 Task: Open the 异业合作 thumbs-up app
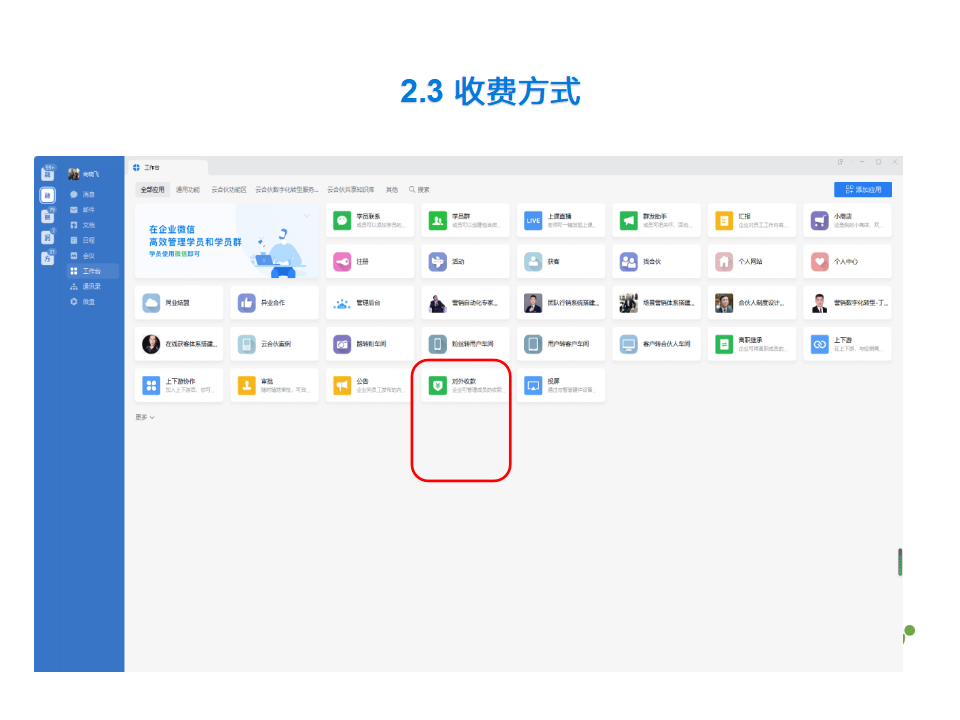tap(274, 302)
